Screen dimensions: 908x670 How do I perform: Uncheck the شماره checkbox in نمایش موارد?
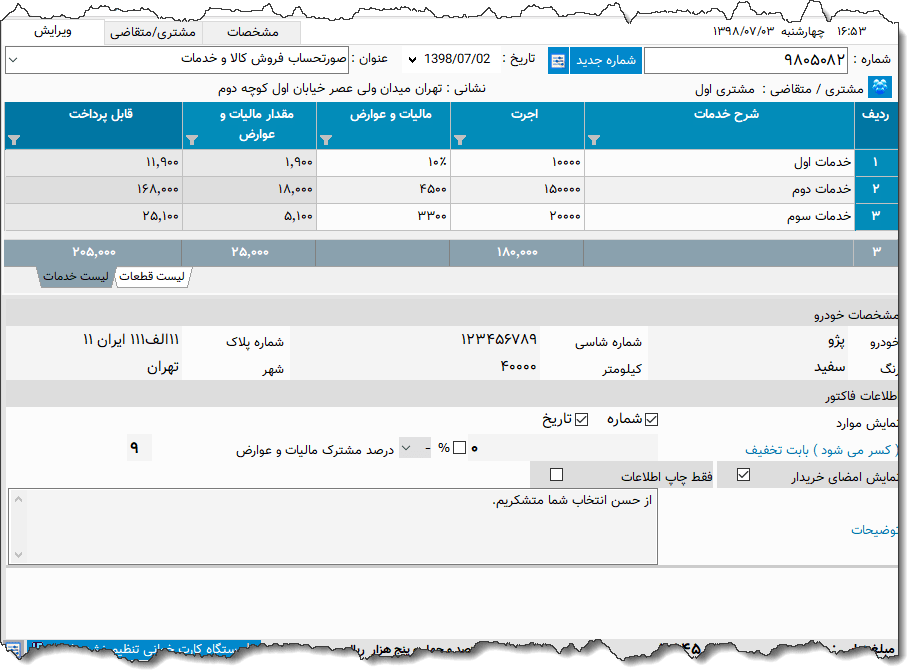[x=650, y=418]
